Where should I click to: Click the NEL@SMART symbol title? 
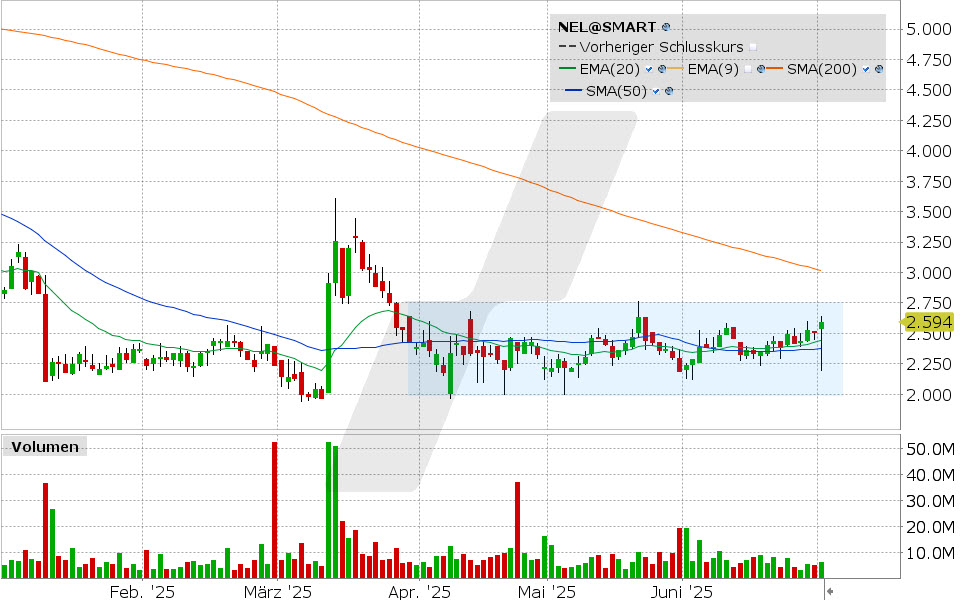pyautogui.click(x=607, y=27)
